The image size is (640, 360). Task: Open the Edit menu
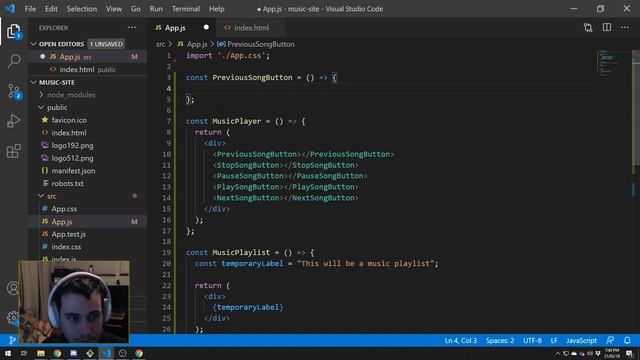(x=51, y=9)
